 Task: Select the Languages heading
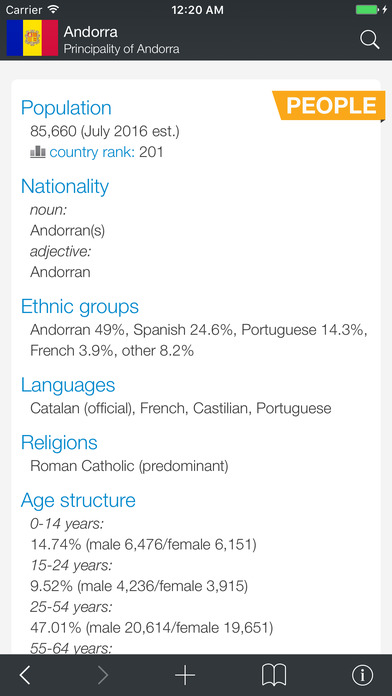[x=68, y=385]
